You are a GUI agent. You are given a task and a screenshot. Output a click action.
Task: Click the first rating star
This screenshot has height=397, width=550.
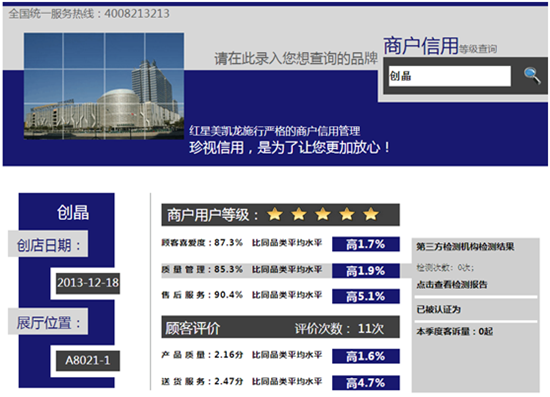click(275, 214)
